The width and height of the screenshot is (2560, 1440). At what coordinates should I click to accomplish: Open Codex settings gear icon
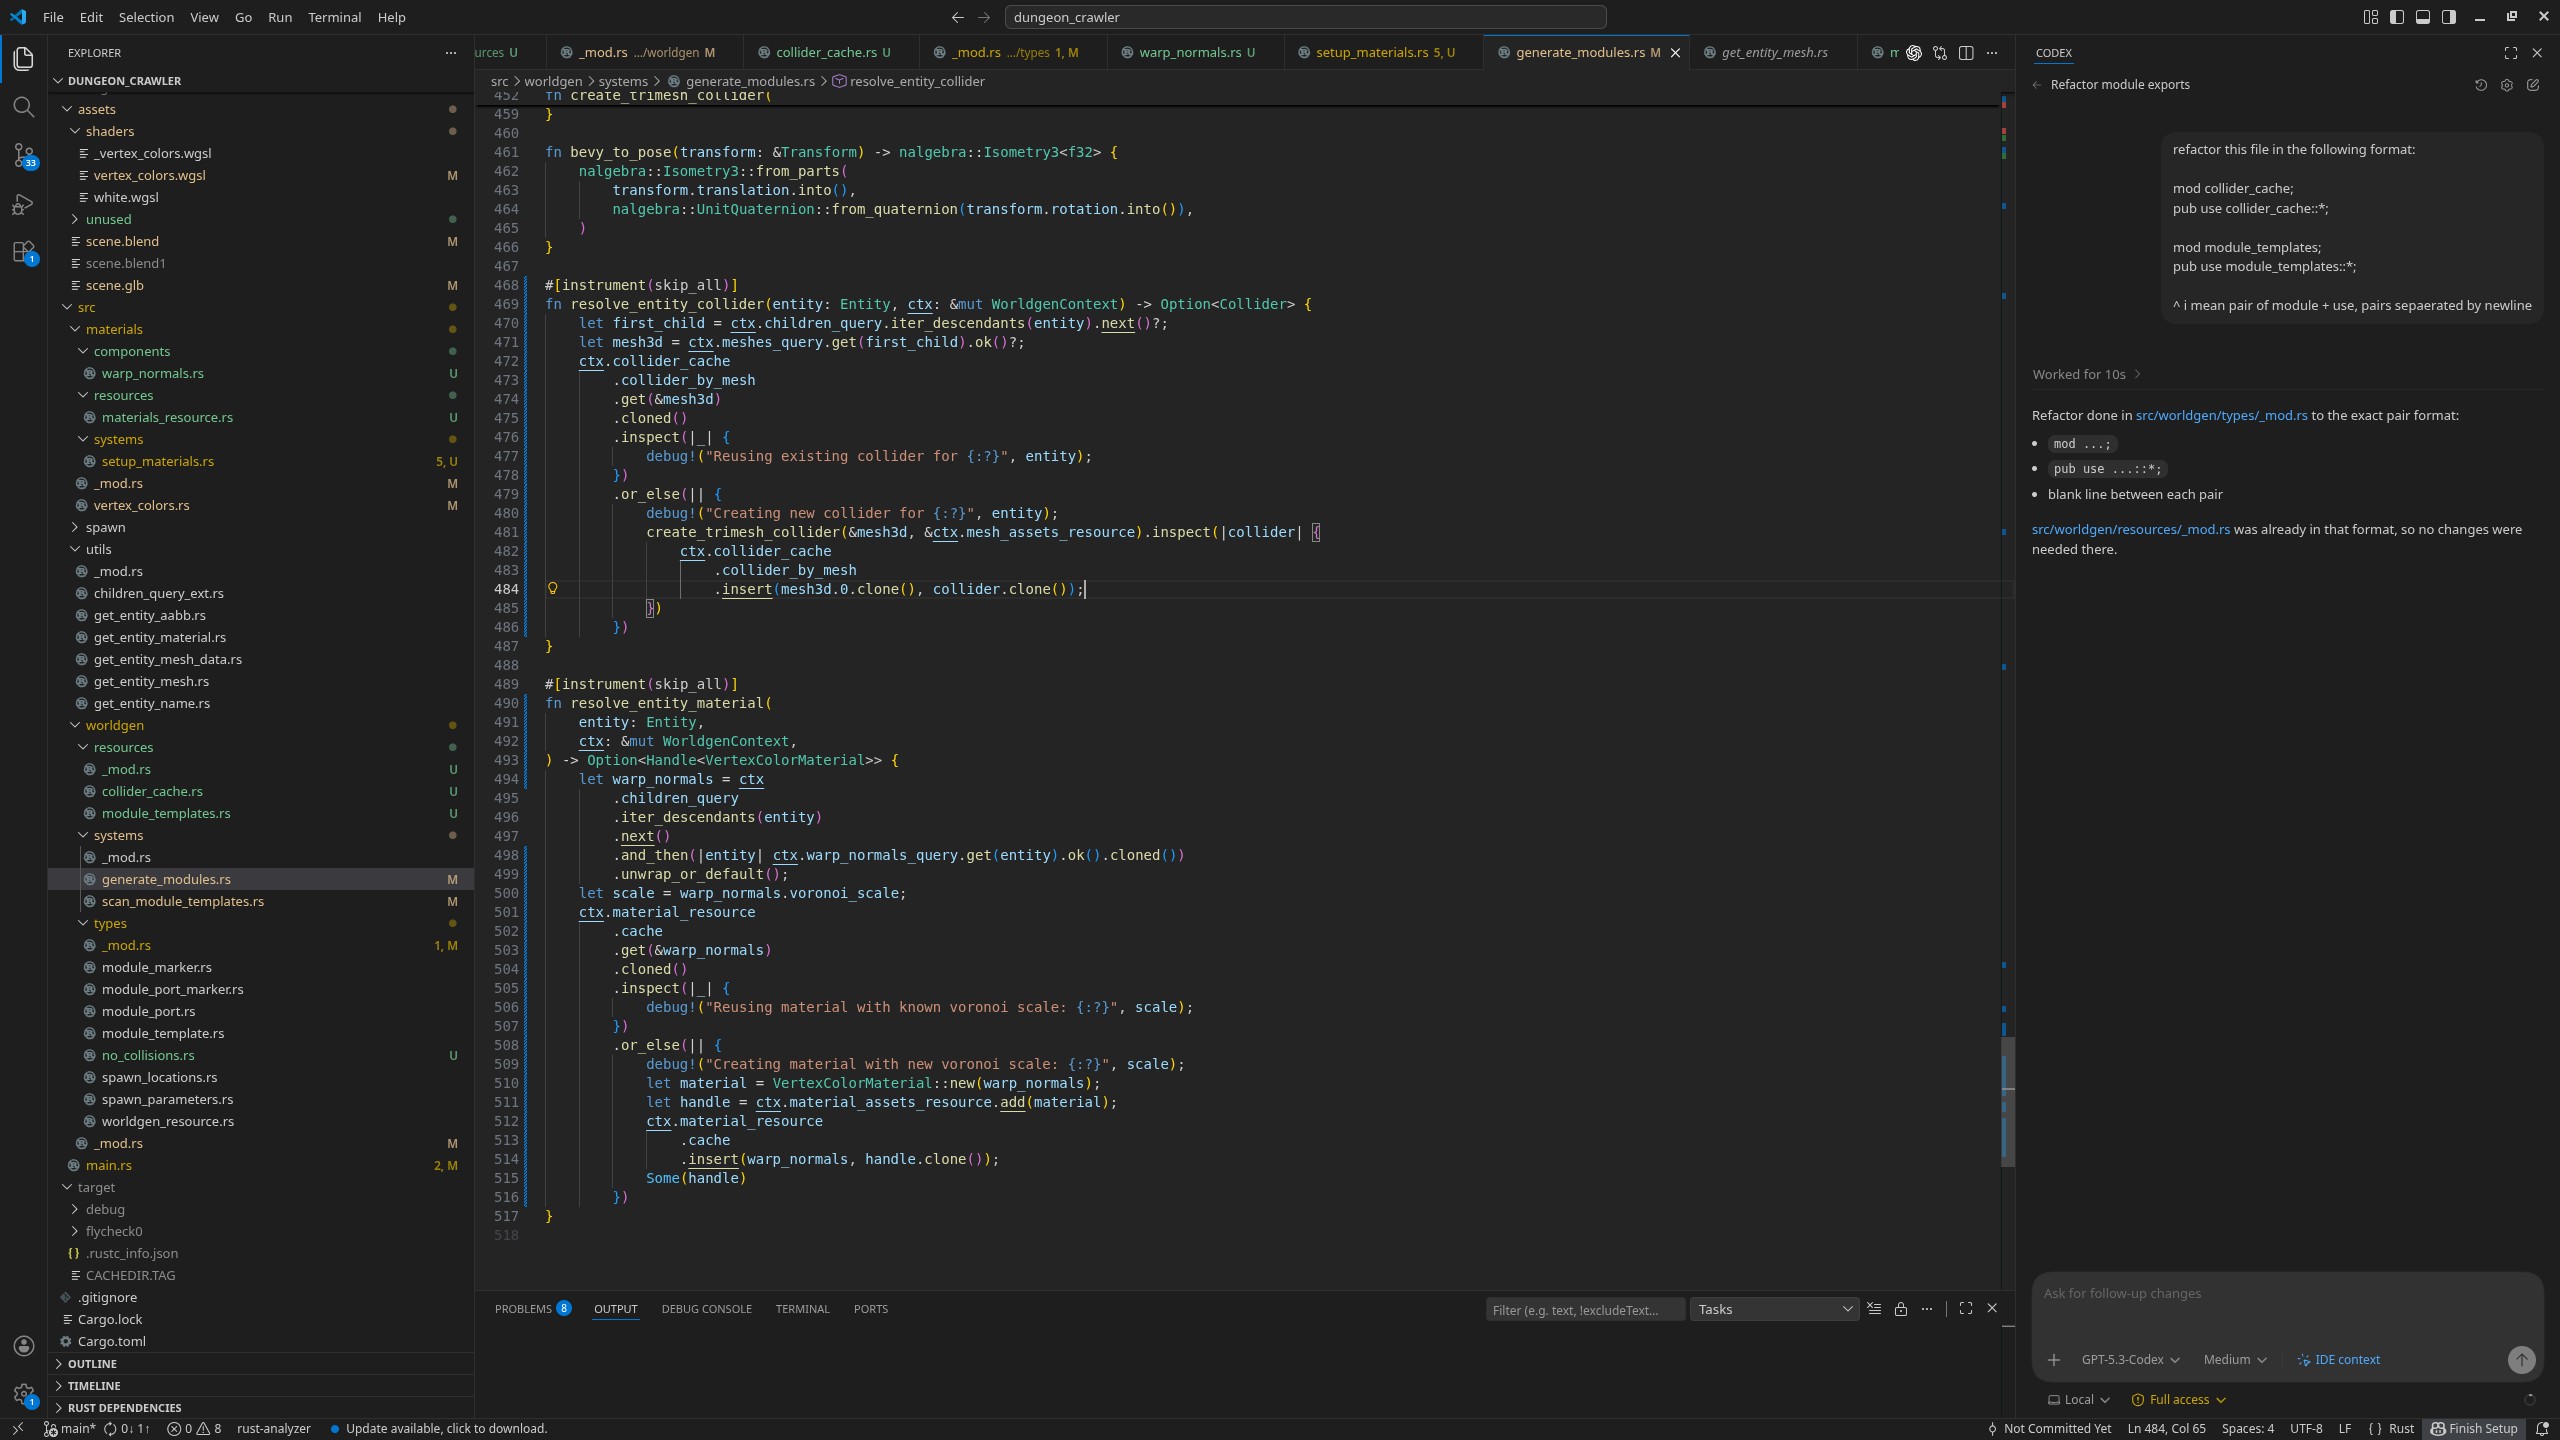coord(2507,85)
